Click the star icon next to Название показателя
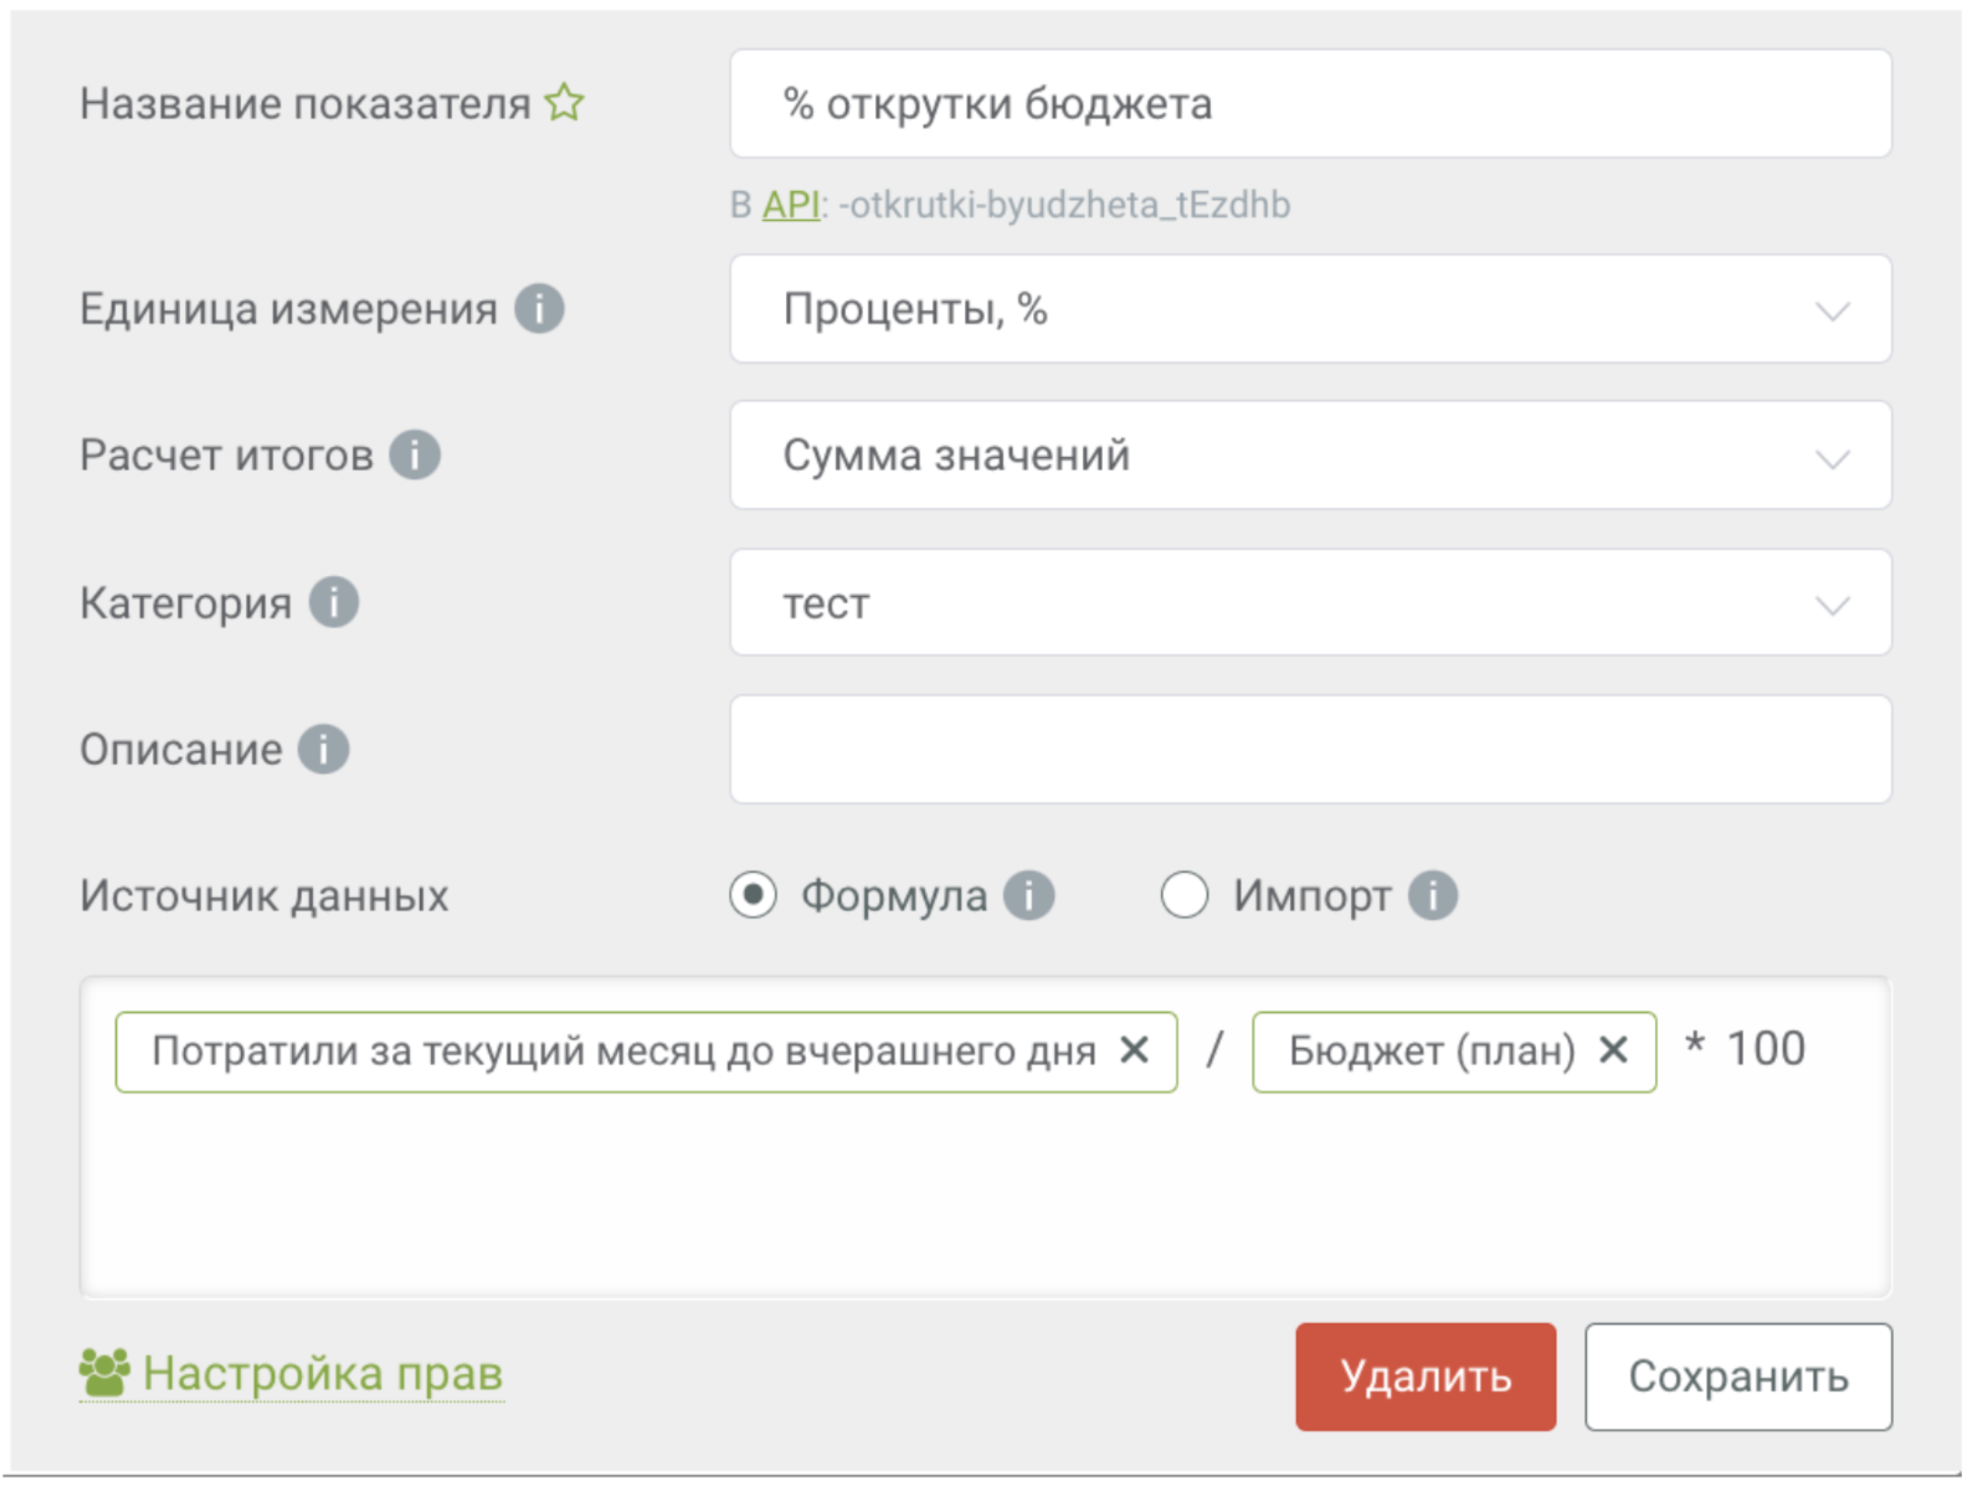 [x=564, y=102]
